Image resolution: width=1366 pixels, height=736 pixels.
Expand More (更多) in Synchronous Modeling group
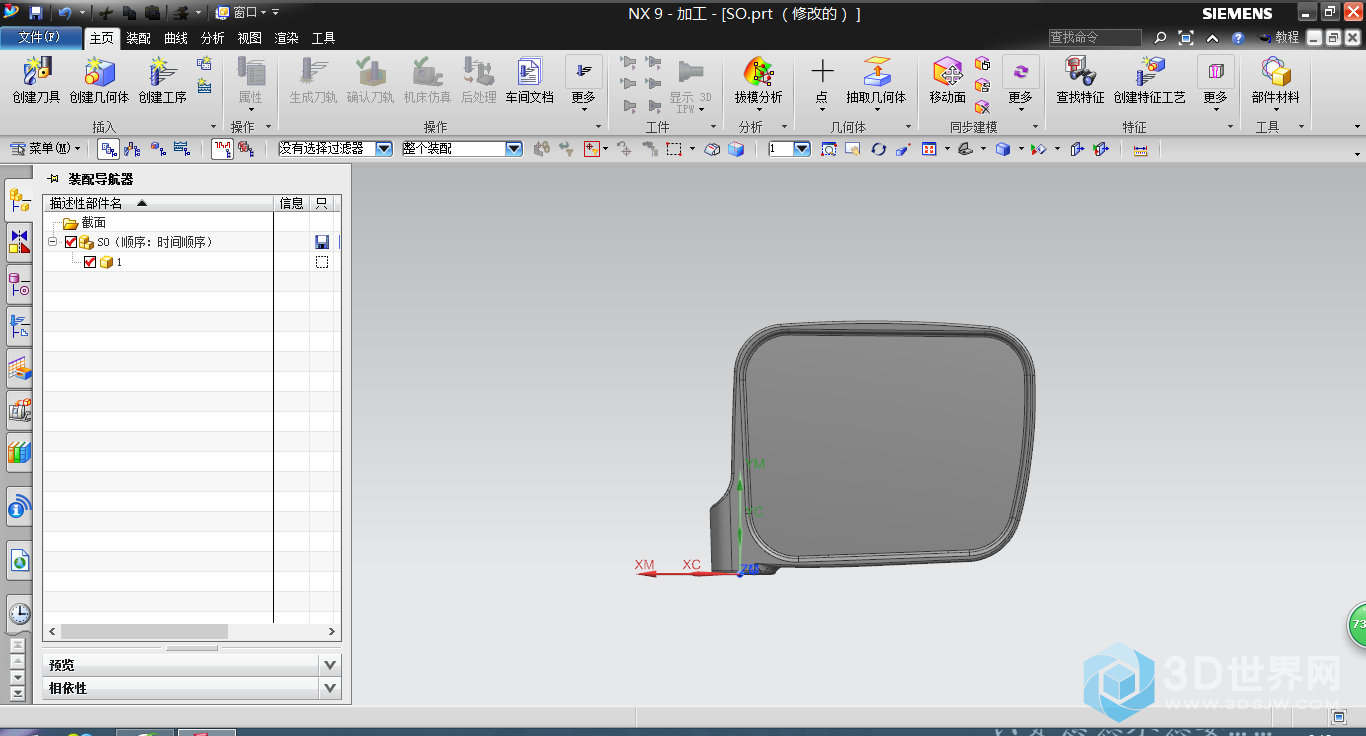pos(1020,83)
